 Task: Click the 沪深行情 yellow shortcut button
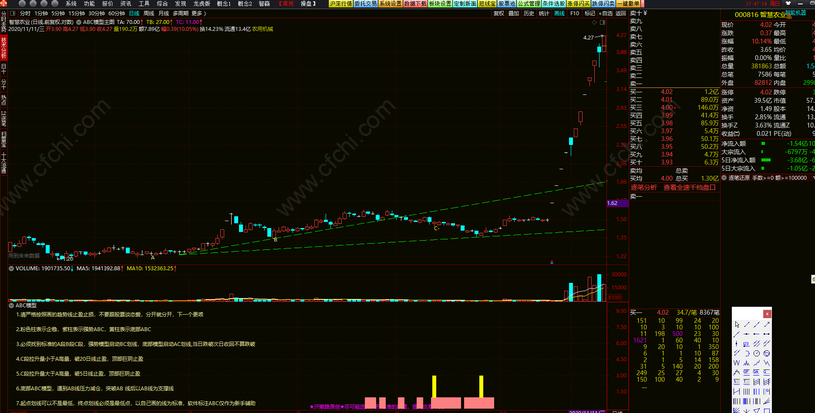tap(341, 4)
